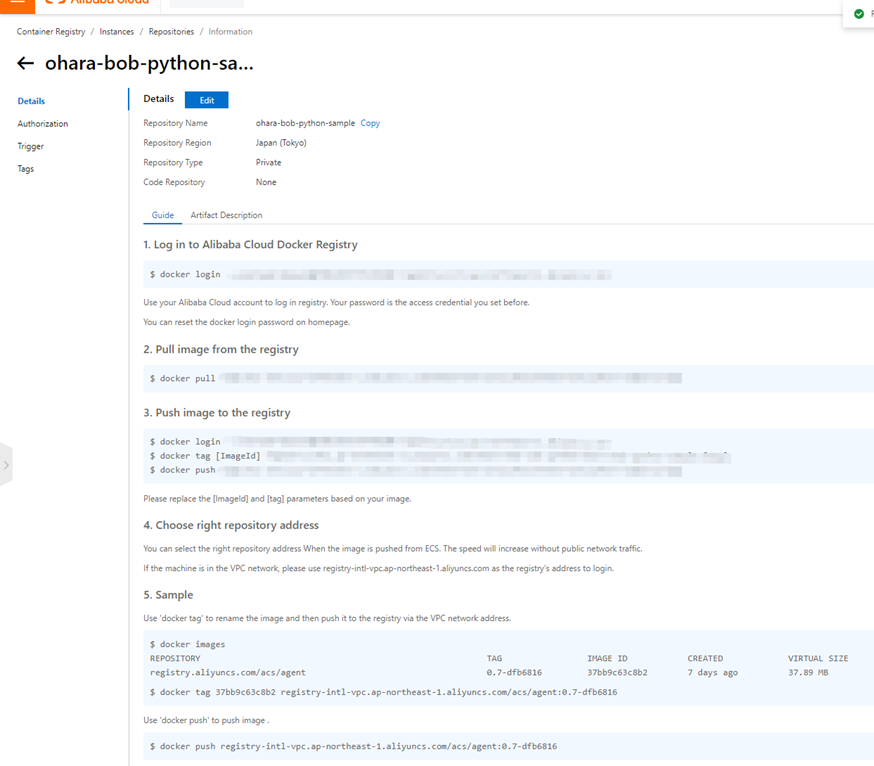
Task: Click the green success check icon
Action: pos(859,14)
